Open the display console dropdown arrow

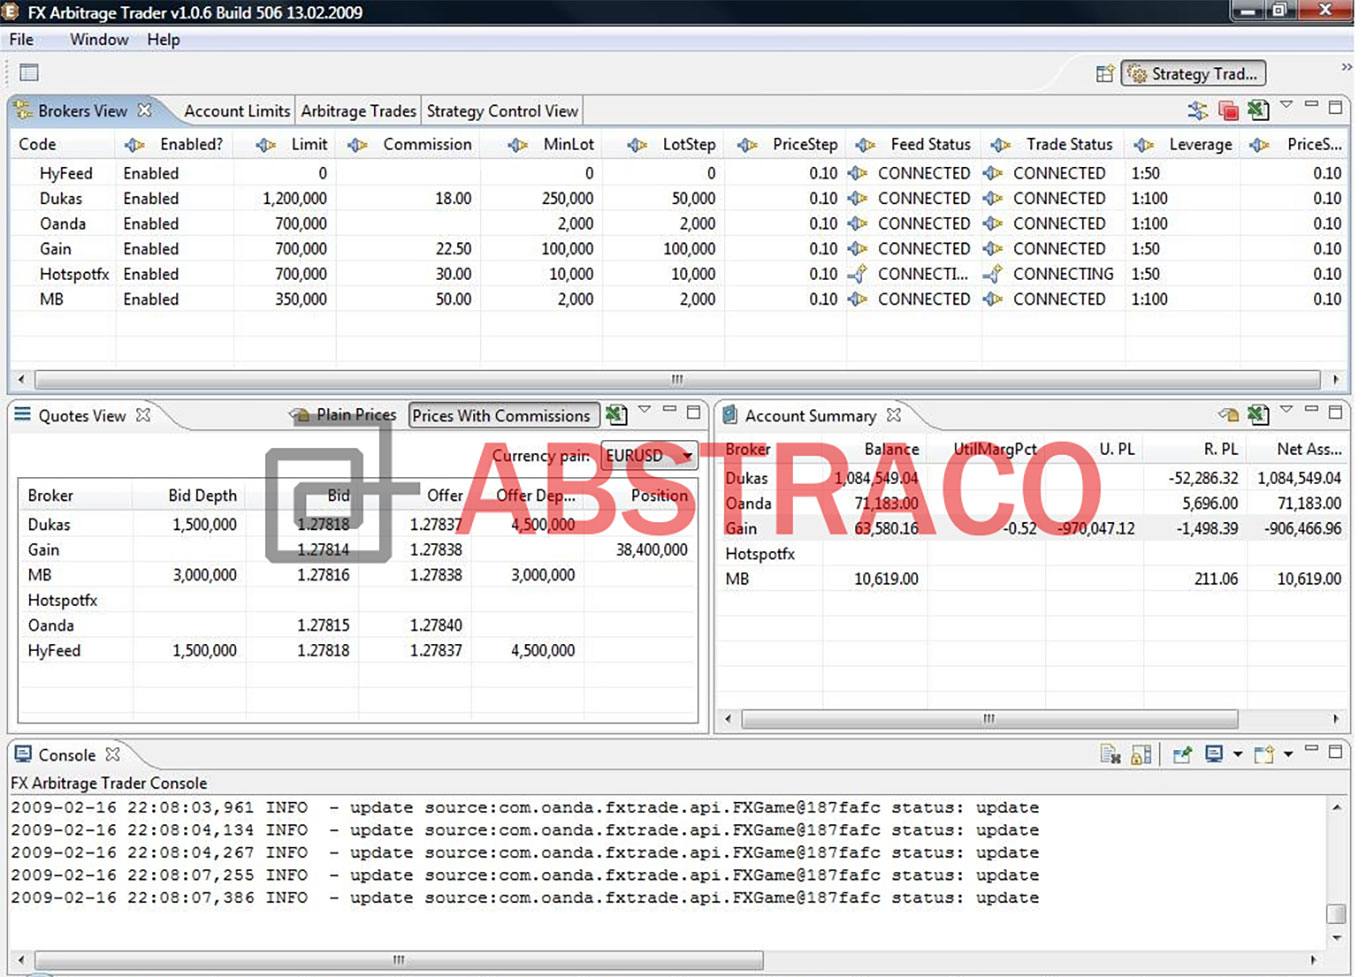(1238, 753)
